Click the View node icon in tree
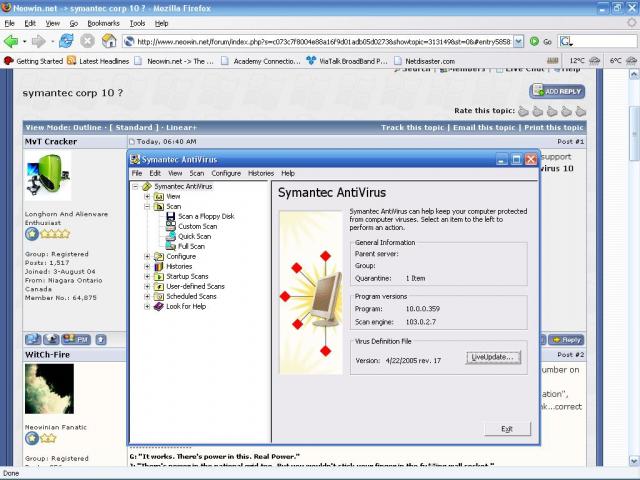The image size is (640, 480). pos(158,197)
